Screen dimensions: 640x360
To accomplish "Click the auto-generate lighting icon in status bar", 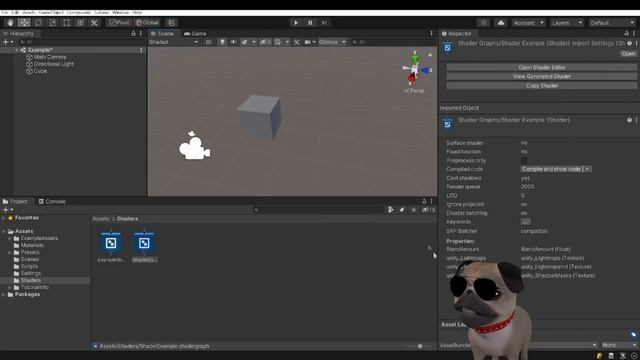I will 599,356.
